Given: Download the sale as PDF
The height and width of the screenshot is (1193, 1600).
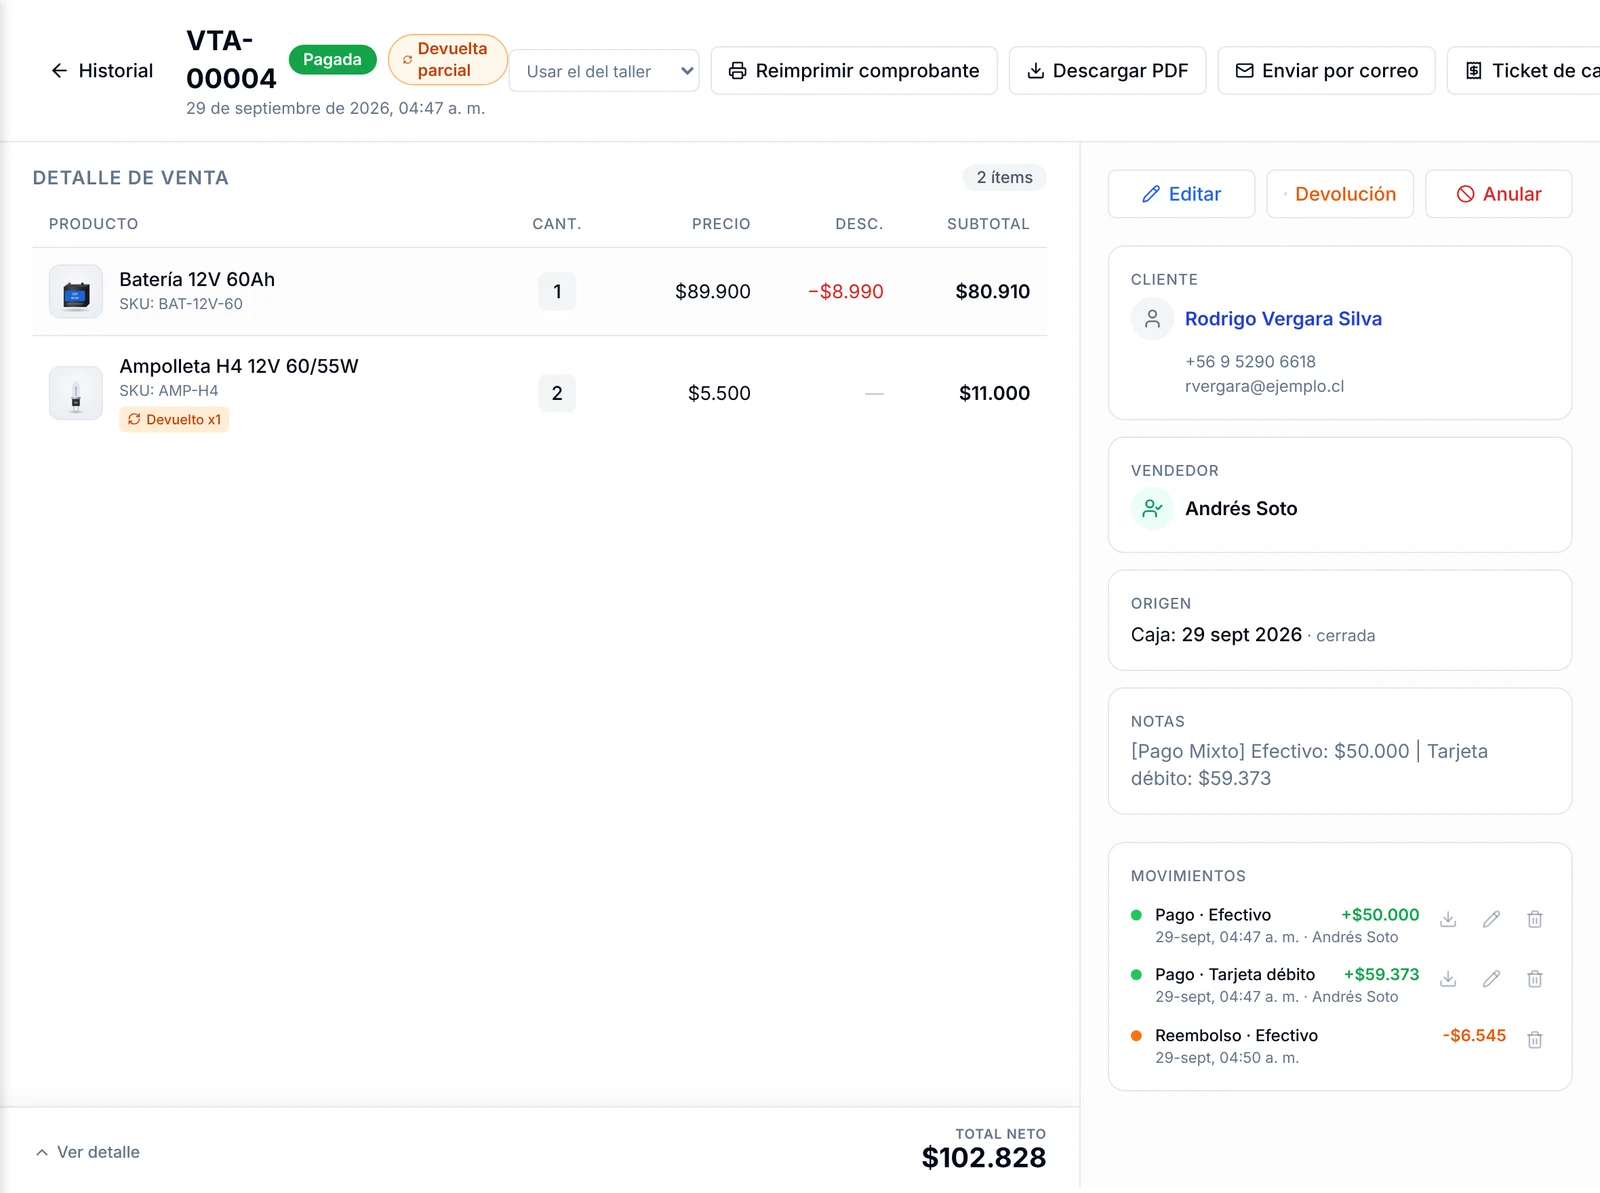Looking at the screenshot, I should tap(1107, 71).
